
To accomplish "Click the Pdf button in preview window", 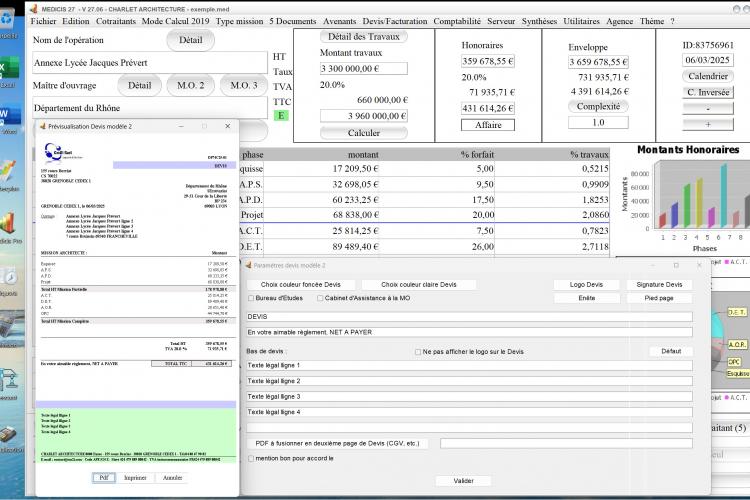I will point(104,478).
